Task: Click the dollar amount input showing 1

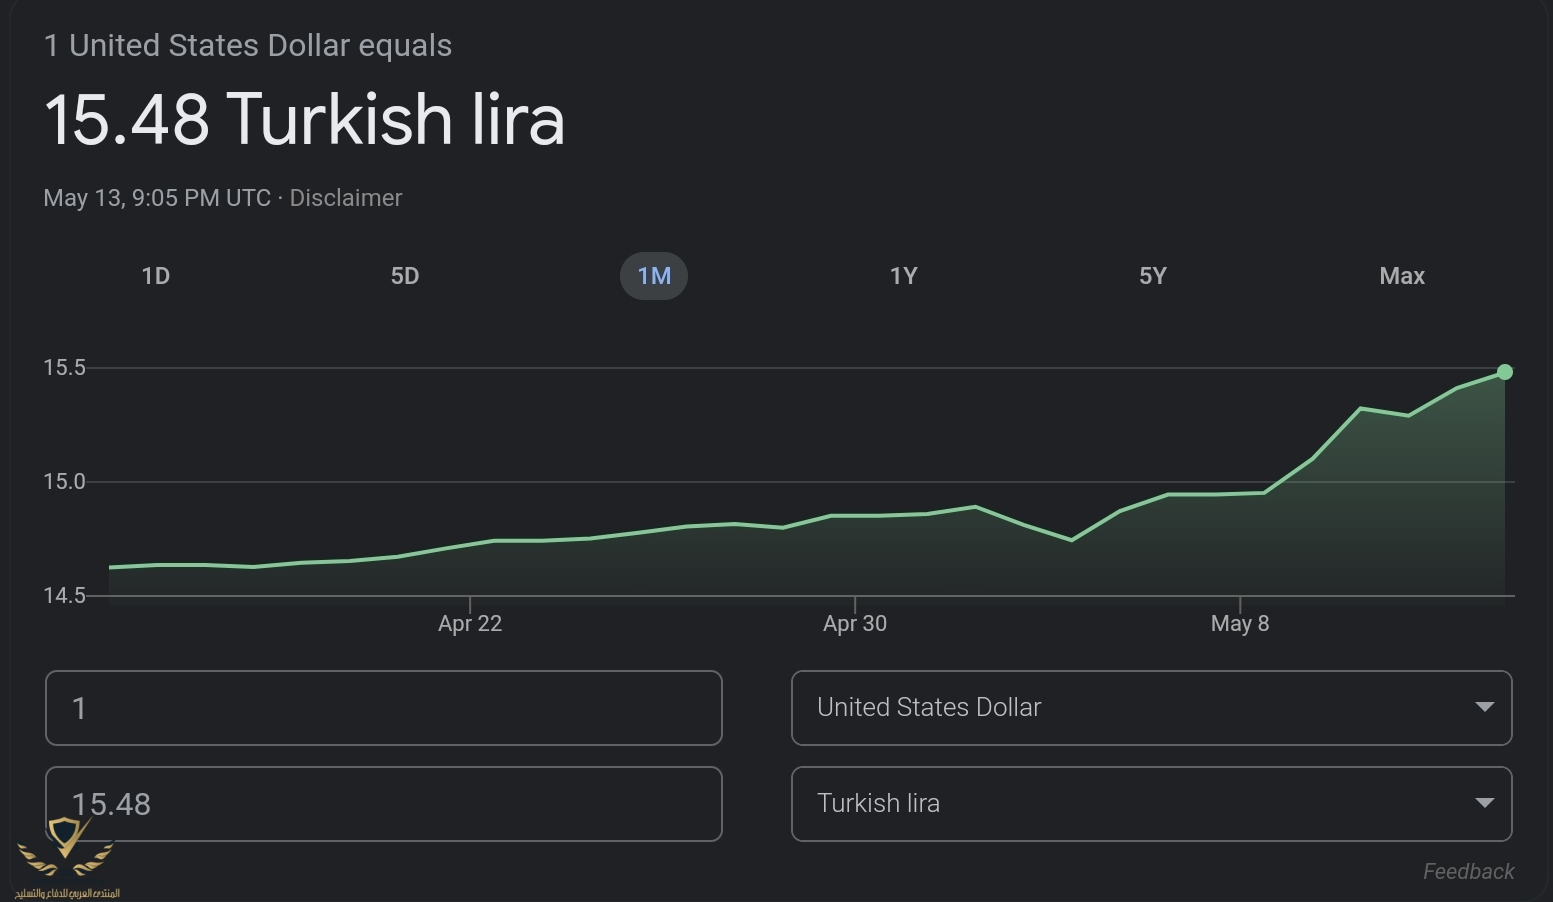Action: (383, 708)
